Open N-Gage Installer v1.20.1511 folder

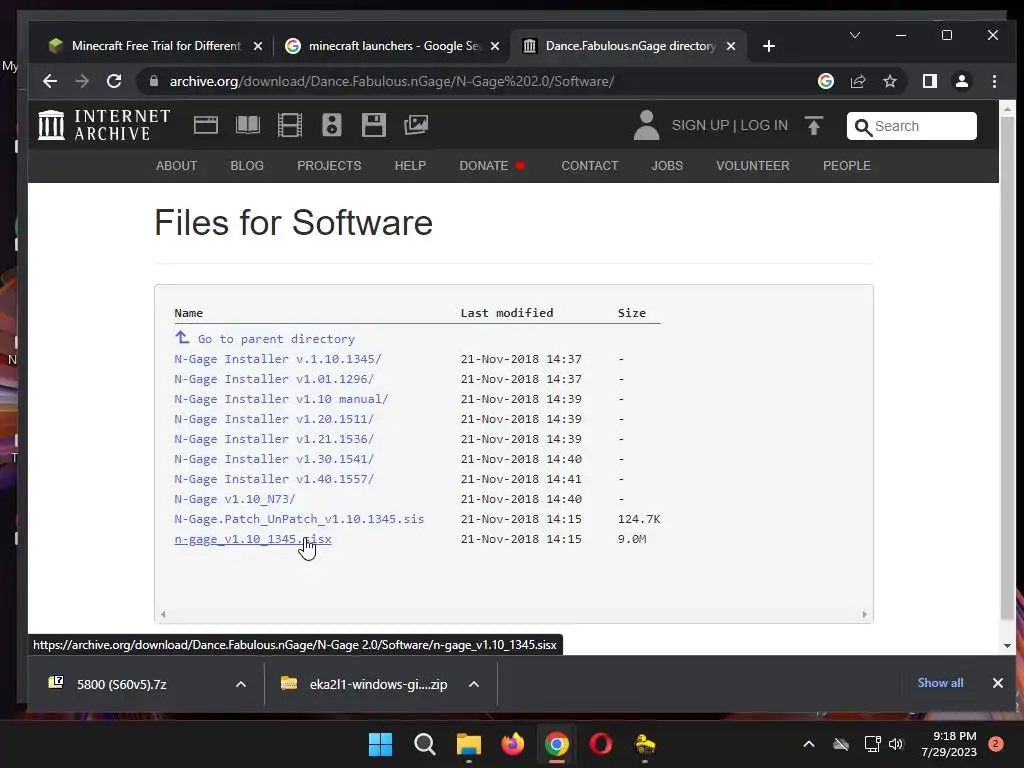[x=274, y=419]
